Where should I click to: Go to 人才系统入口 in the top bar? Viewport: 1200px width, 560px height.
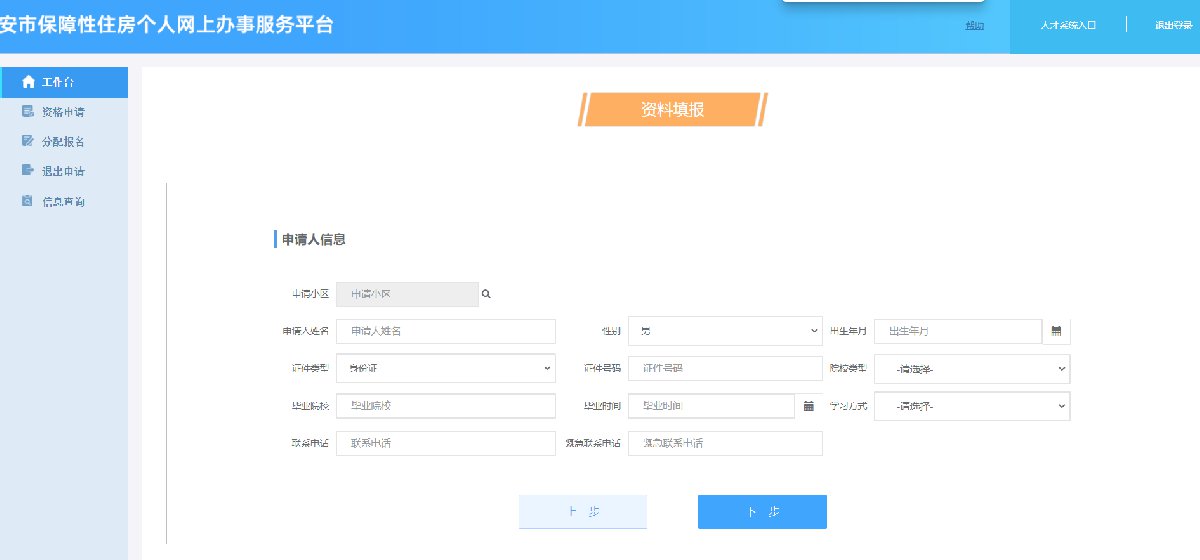1068,26
